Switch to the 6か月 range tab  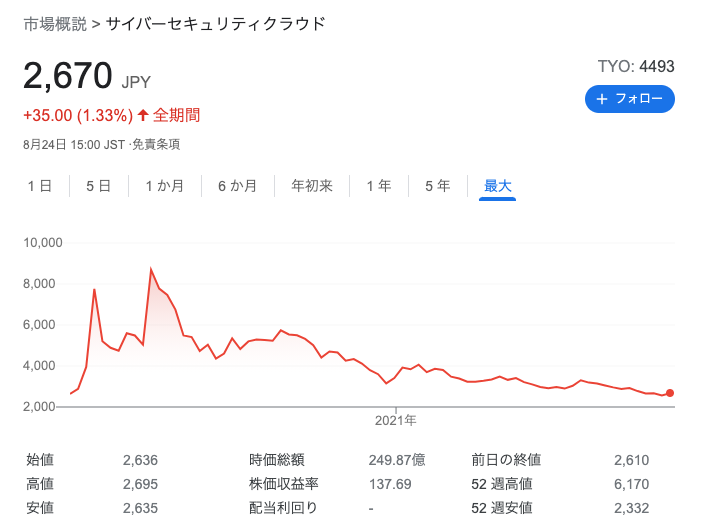(238, 186)
